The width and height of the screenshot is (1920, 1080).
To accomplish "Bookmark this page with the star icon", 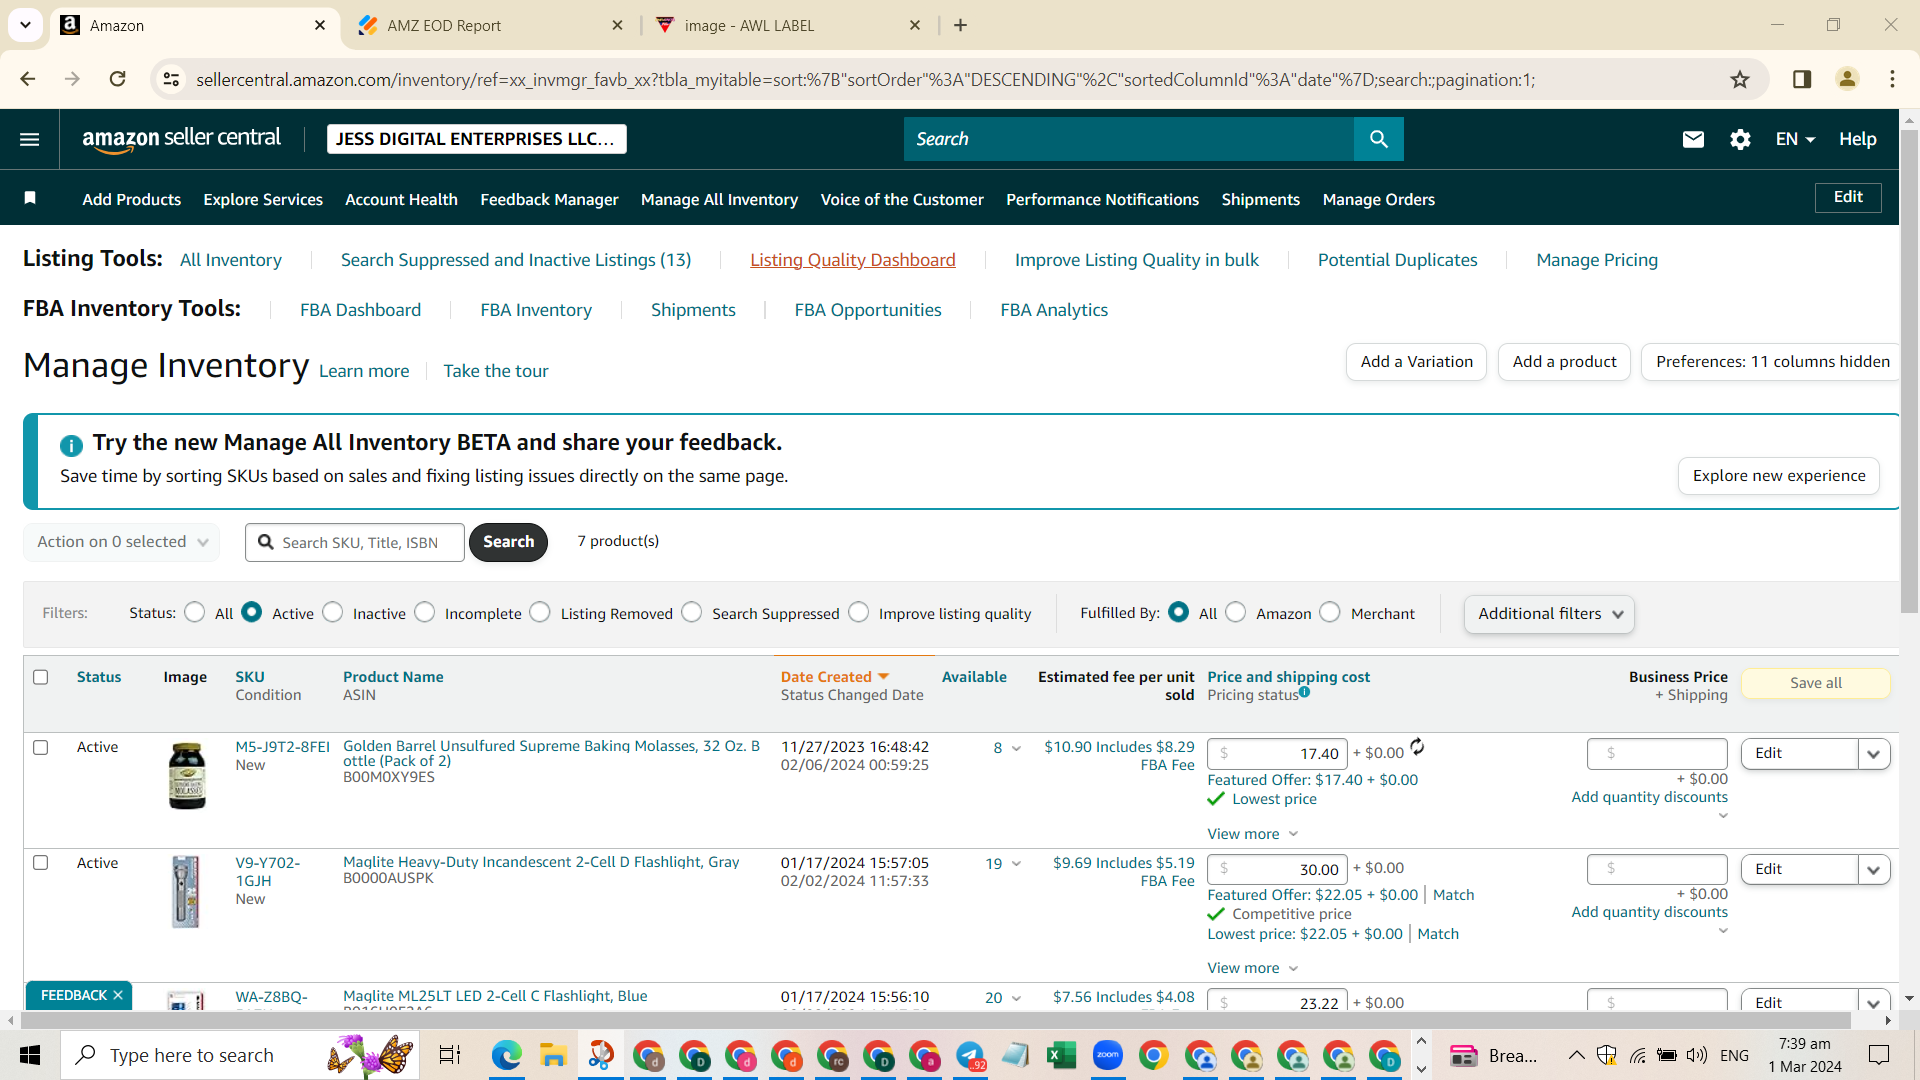I will pos(1740,79).
